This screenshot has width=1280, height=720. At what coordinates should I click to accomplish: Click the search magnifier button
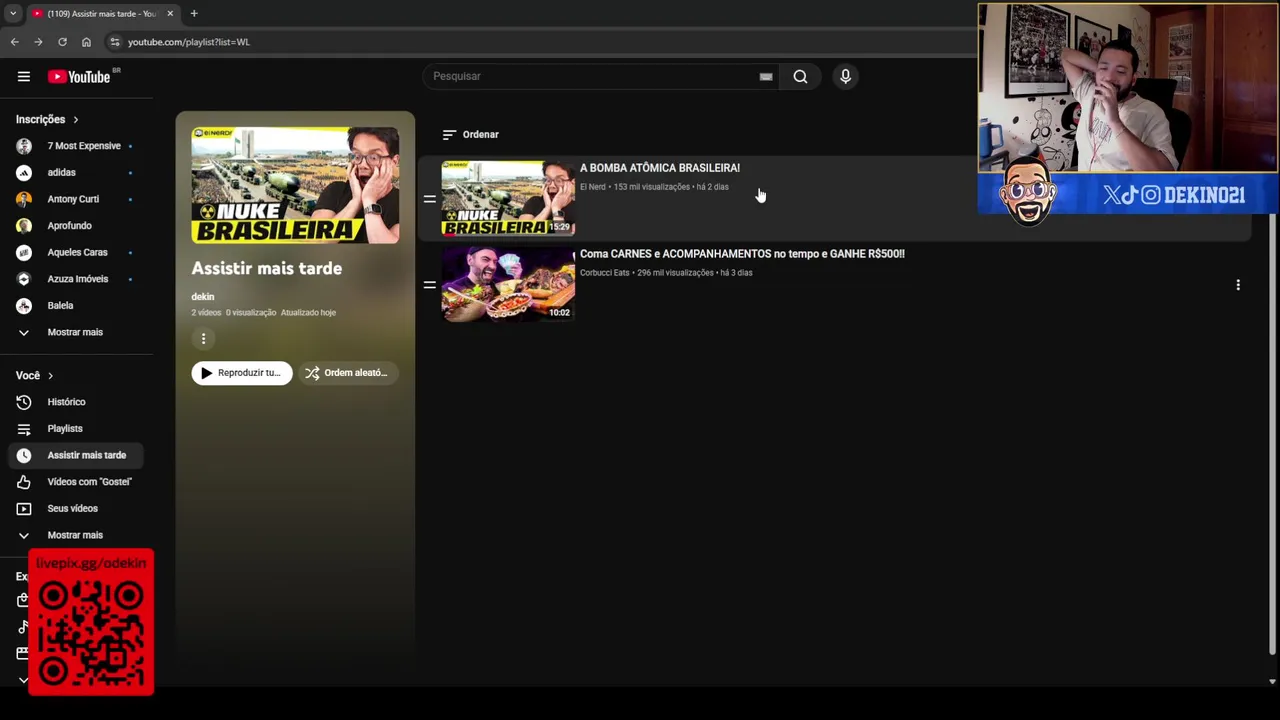point(800,76)
